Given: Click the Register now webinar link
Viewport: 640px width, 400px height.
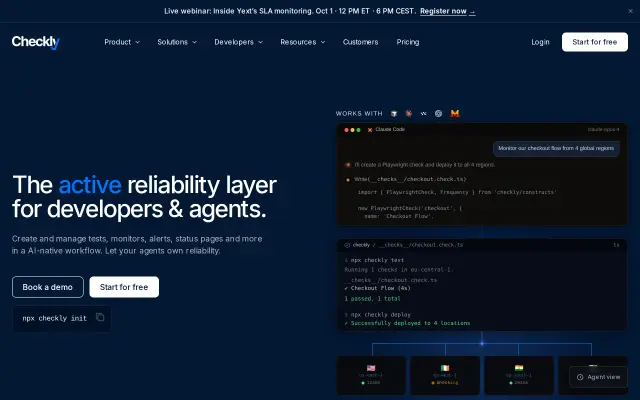Looking at the screenshot, I should tap(443, 11).
